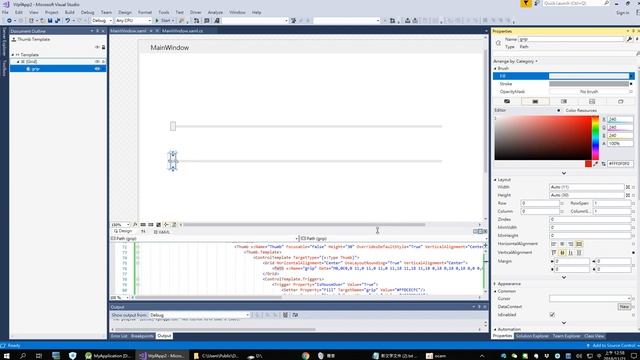Set VerticalAlignment to Bottom
The width and height of the screenshot is (640, 360).
pos(571,253)
